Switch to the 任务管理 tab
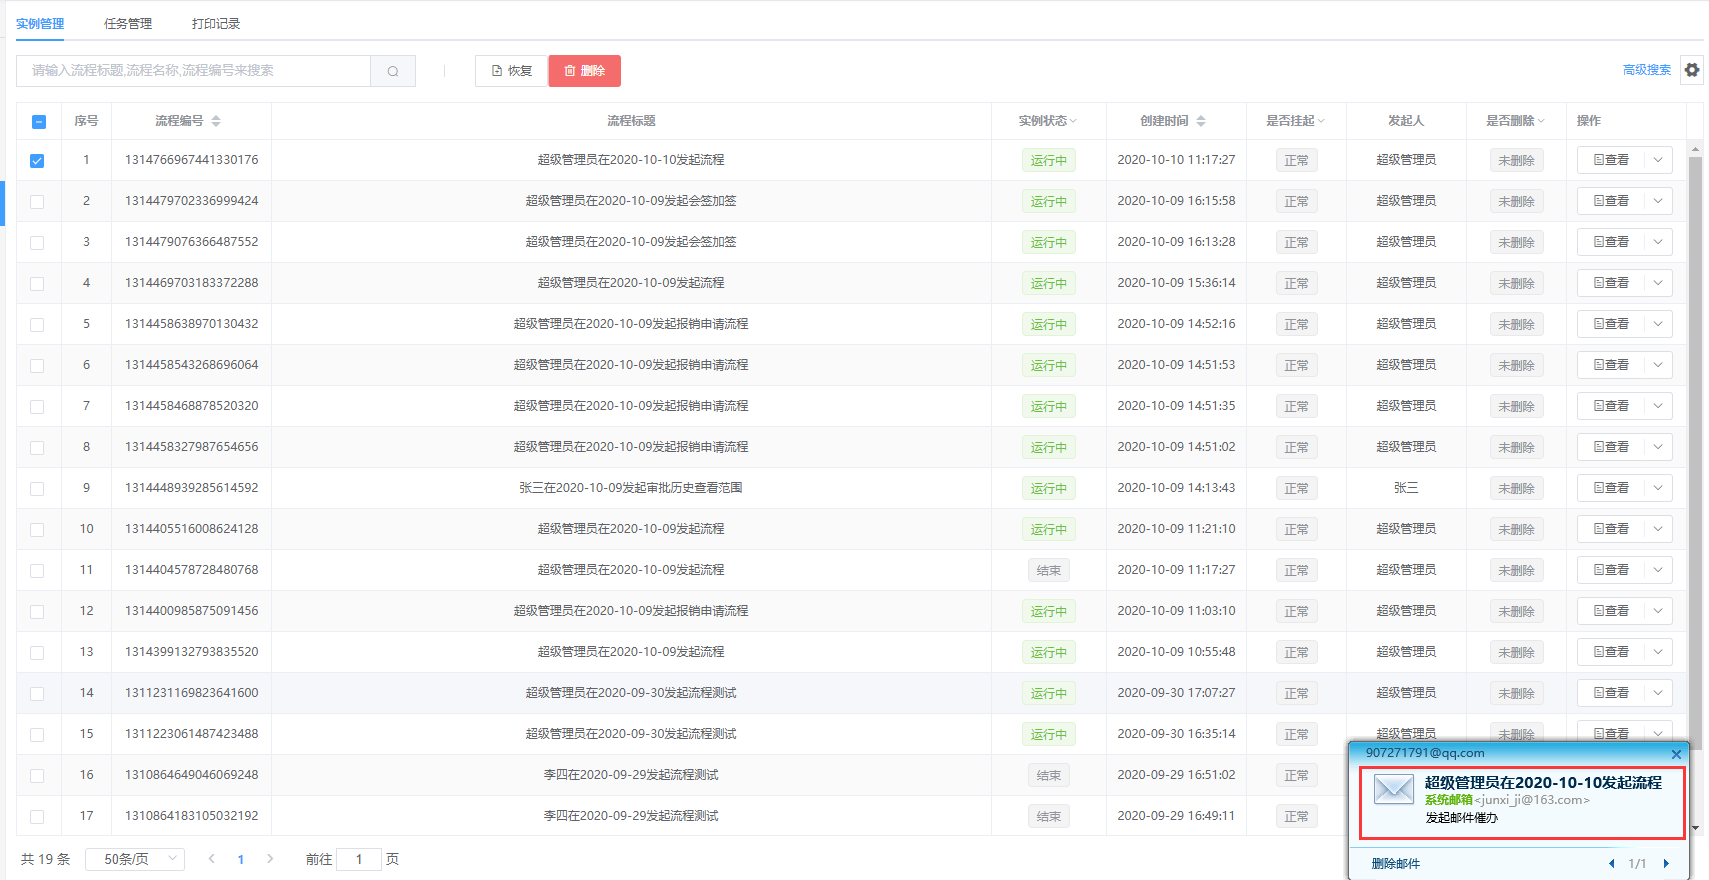The height and width of the screenshot is (880, 1709). 128,24
